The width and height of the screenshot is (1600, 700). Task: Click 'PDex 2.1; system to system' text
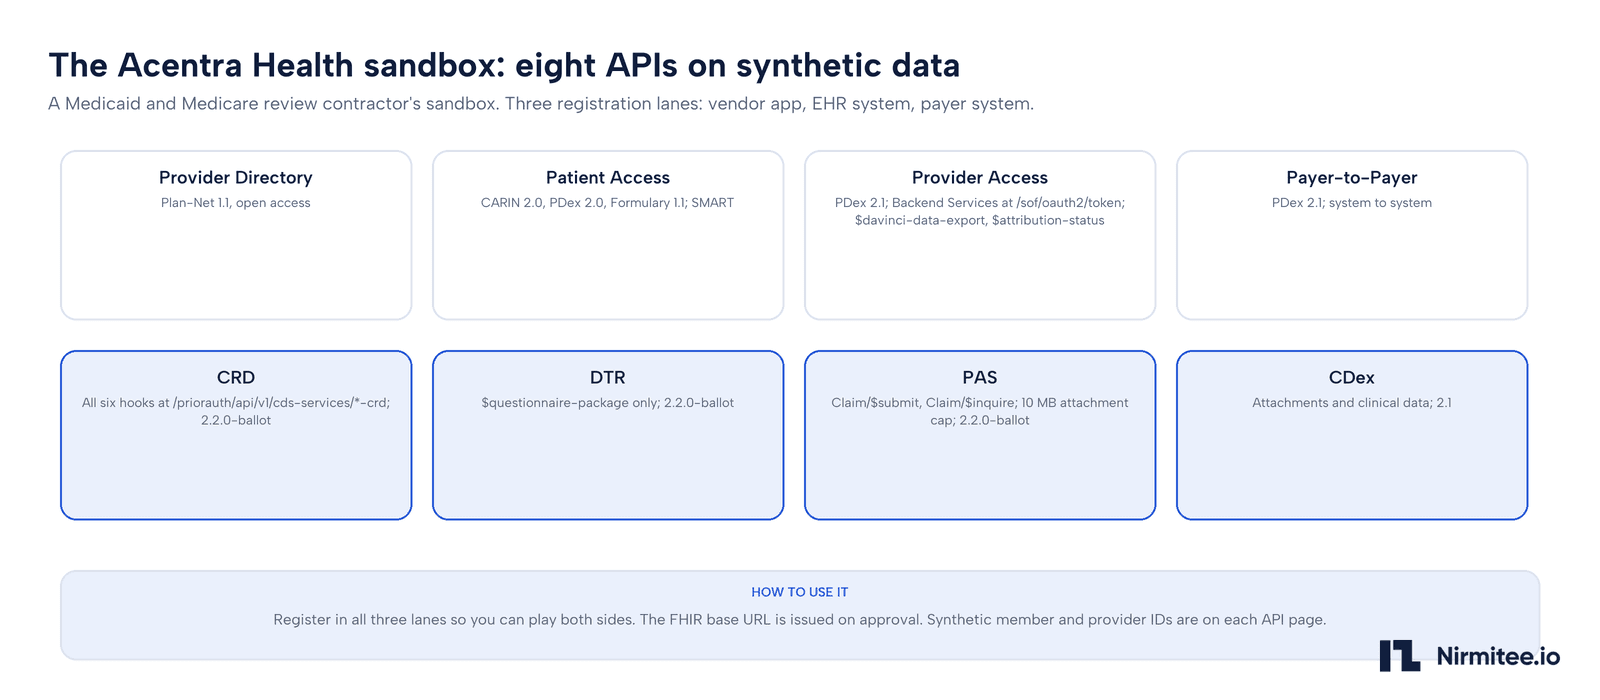[x=1352, y=203]
